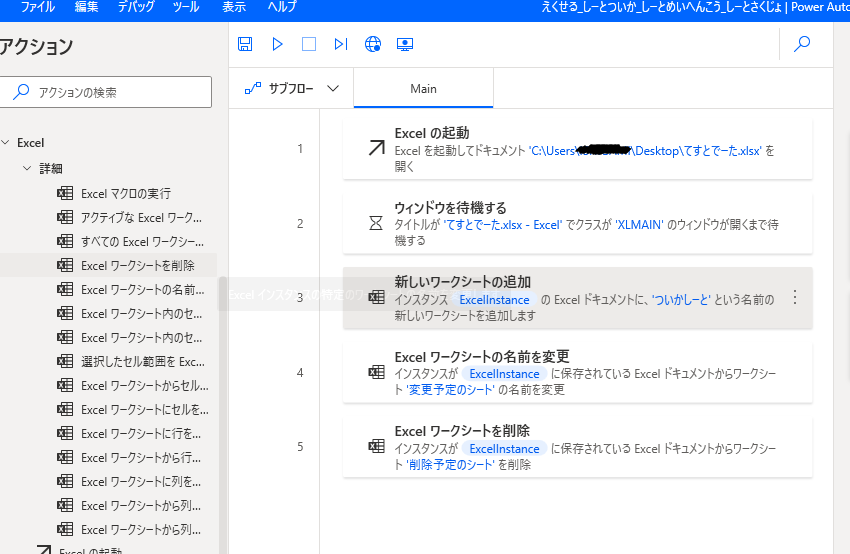Switch to the Main tab
The image size is (850, 554).
[423, 88]
